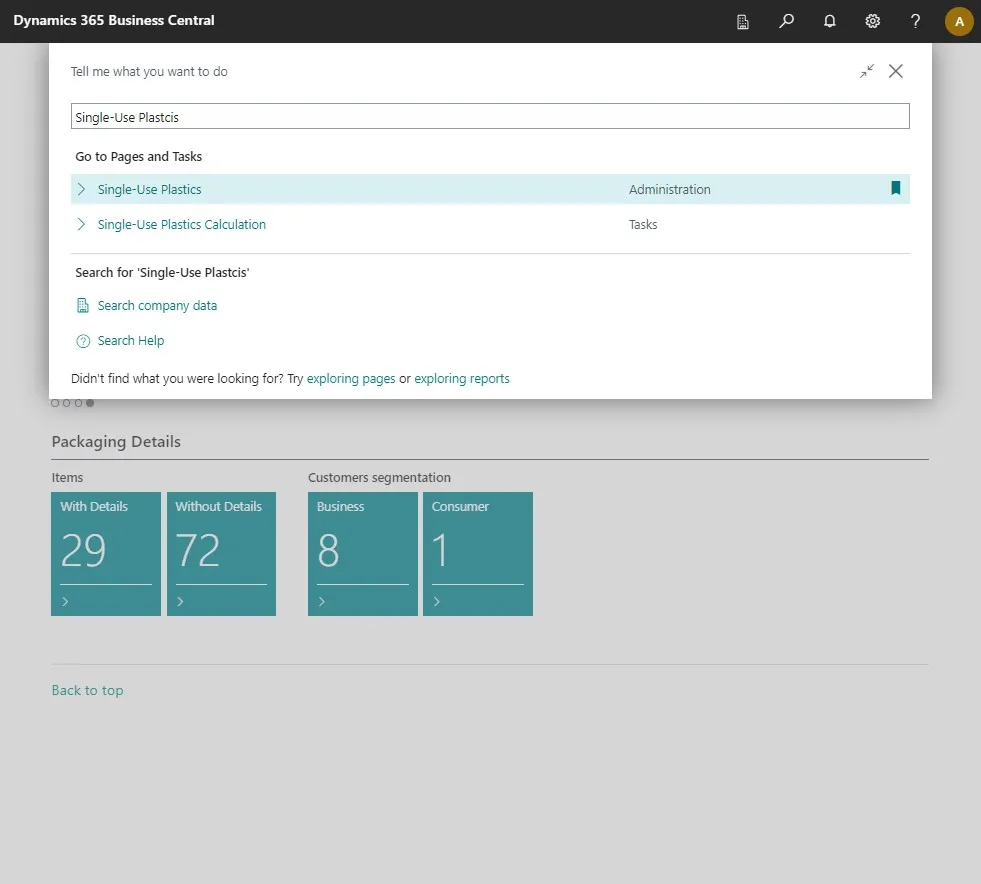Open the account avatar 'A'
This screenshot has height=884, width=981.
point(958,21)
